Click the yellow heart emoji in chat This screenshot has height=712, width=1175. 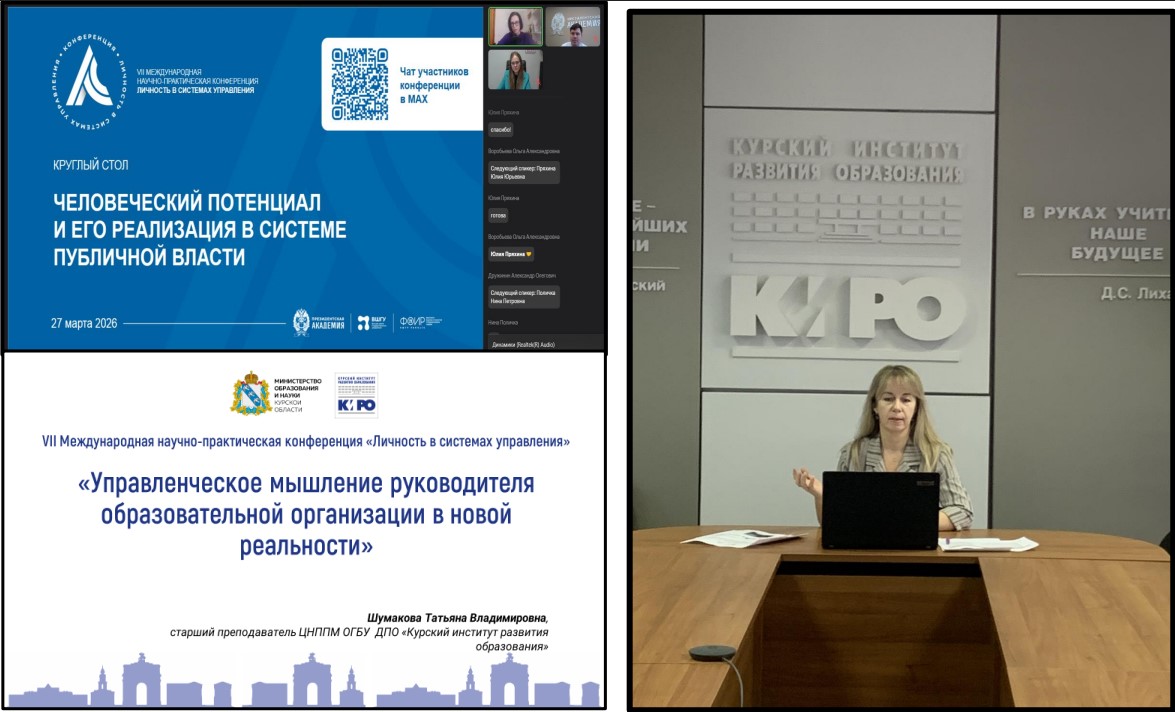click(529, 255)
